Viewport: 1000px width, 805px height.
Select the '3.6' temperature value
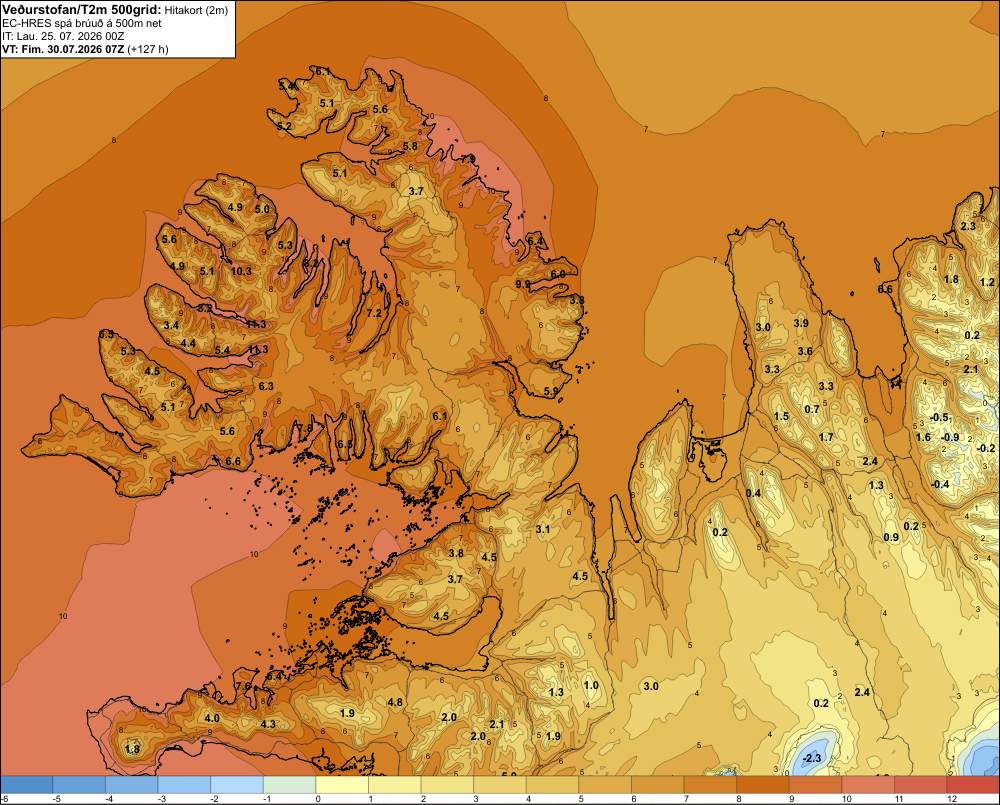click(x=805, y=351)
